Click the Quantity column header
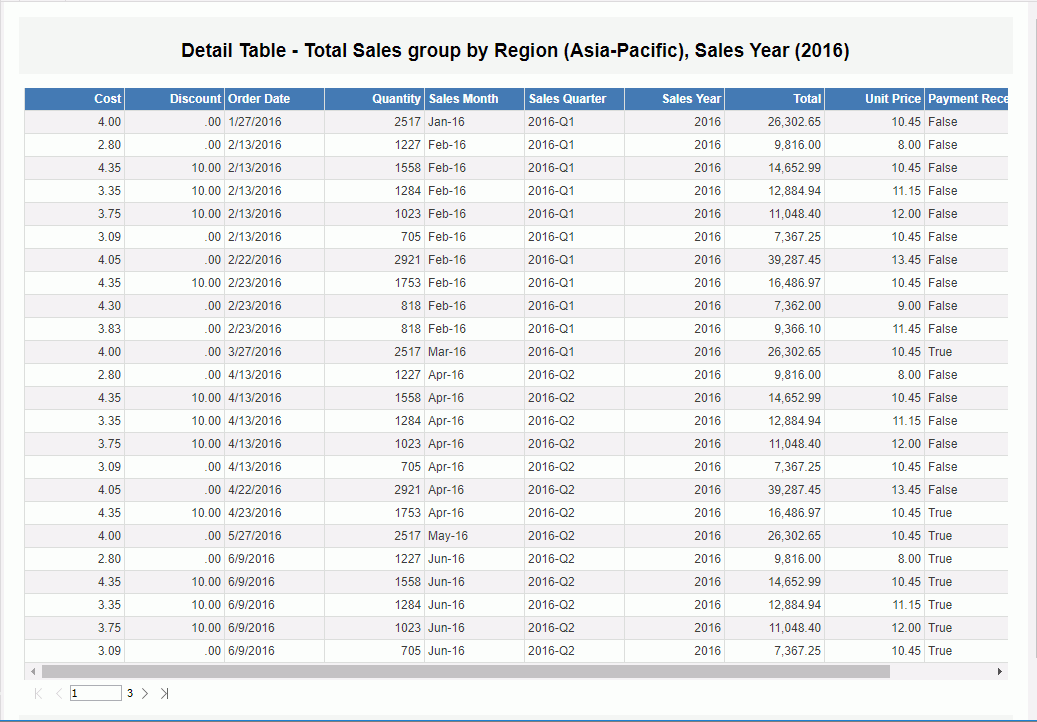The image size is (1037, 722). [396, 99]
